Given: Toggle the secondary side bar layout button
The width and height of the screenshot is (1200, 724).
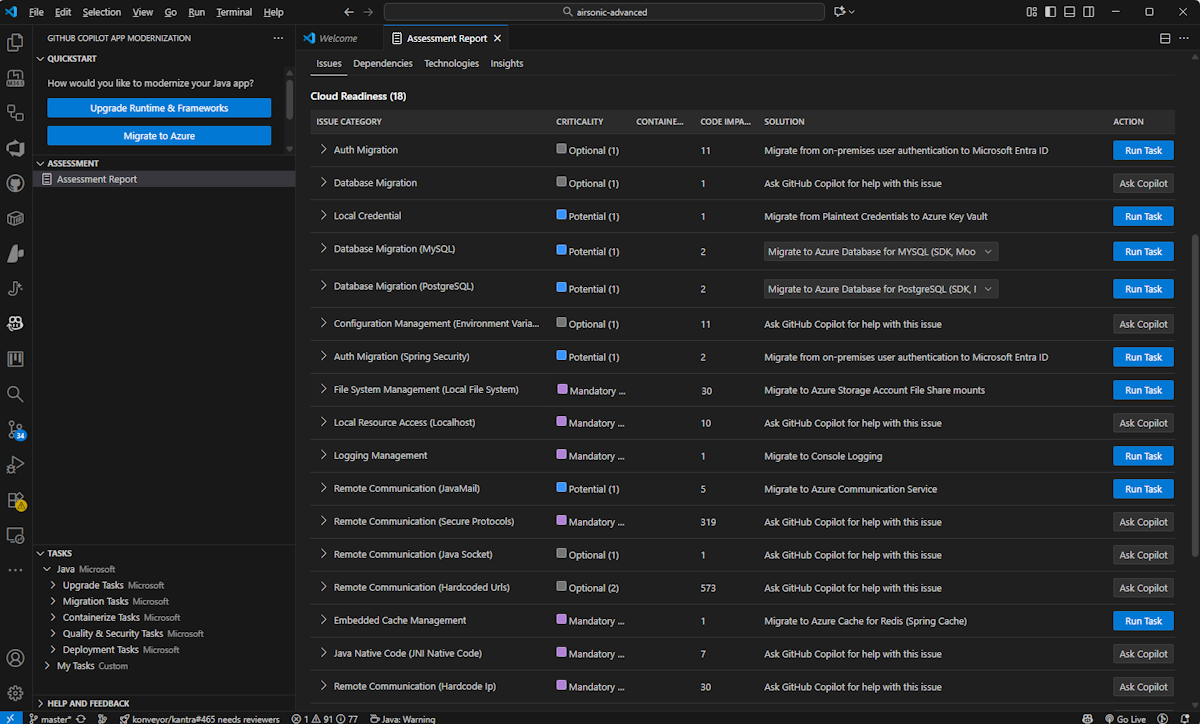Looking at the screenshot, I should [x=1089, y=12].
